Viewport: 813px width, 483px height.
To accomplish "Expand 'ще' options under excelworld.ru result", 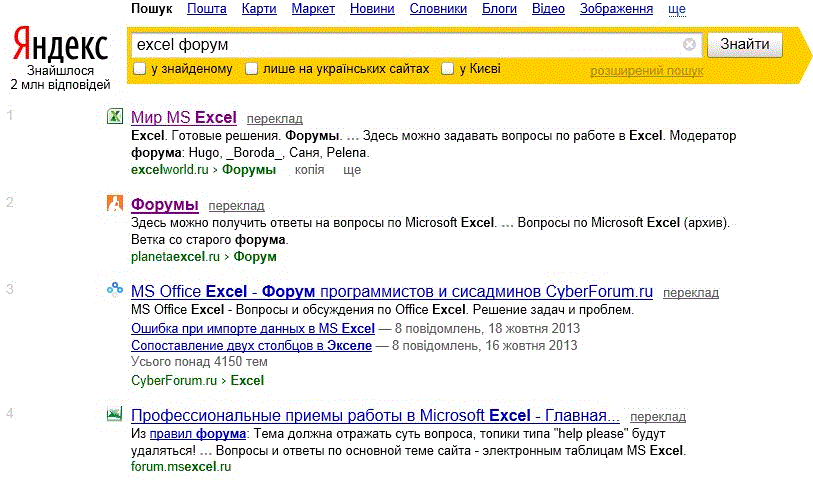I will point(352,170).
